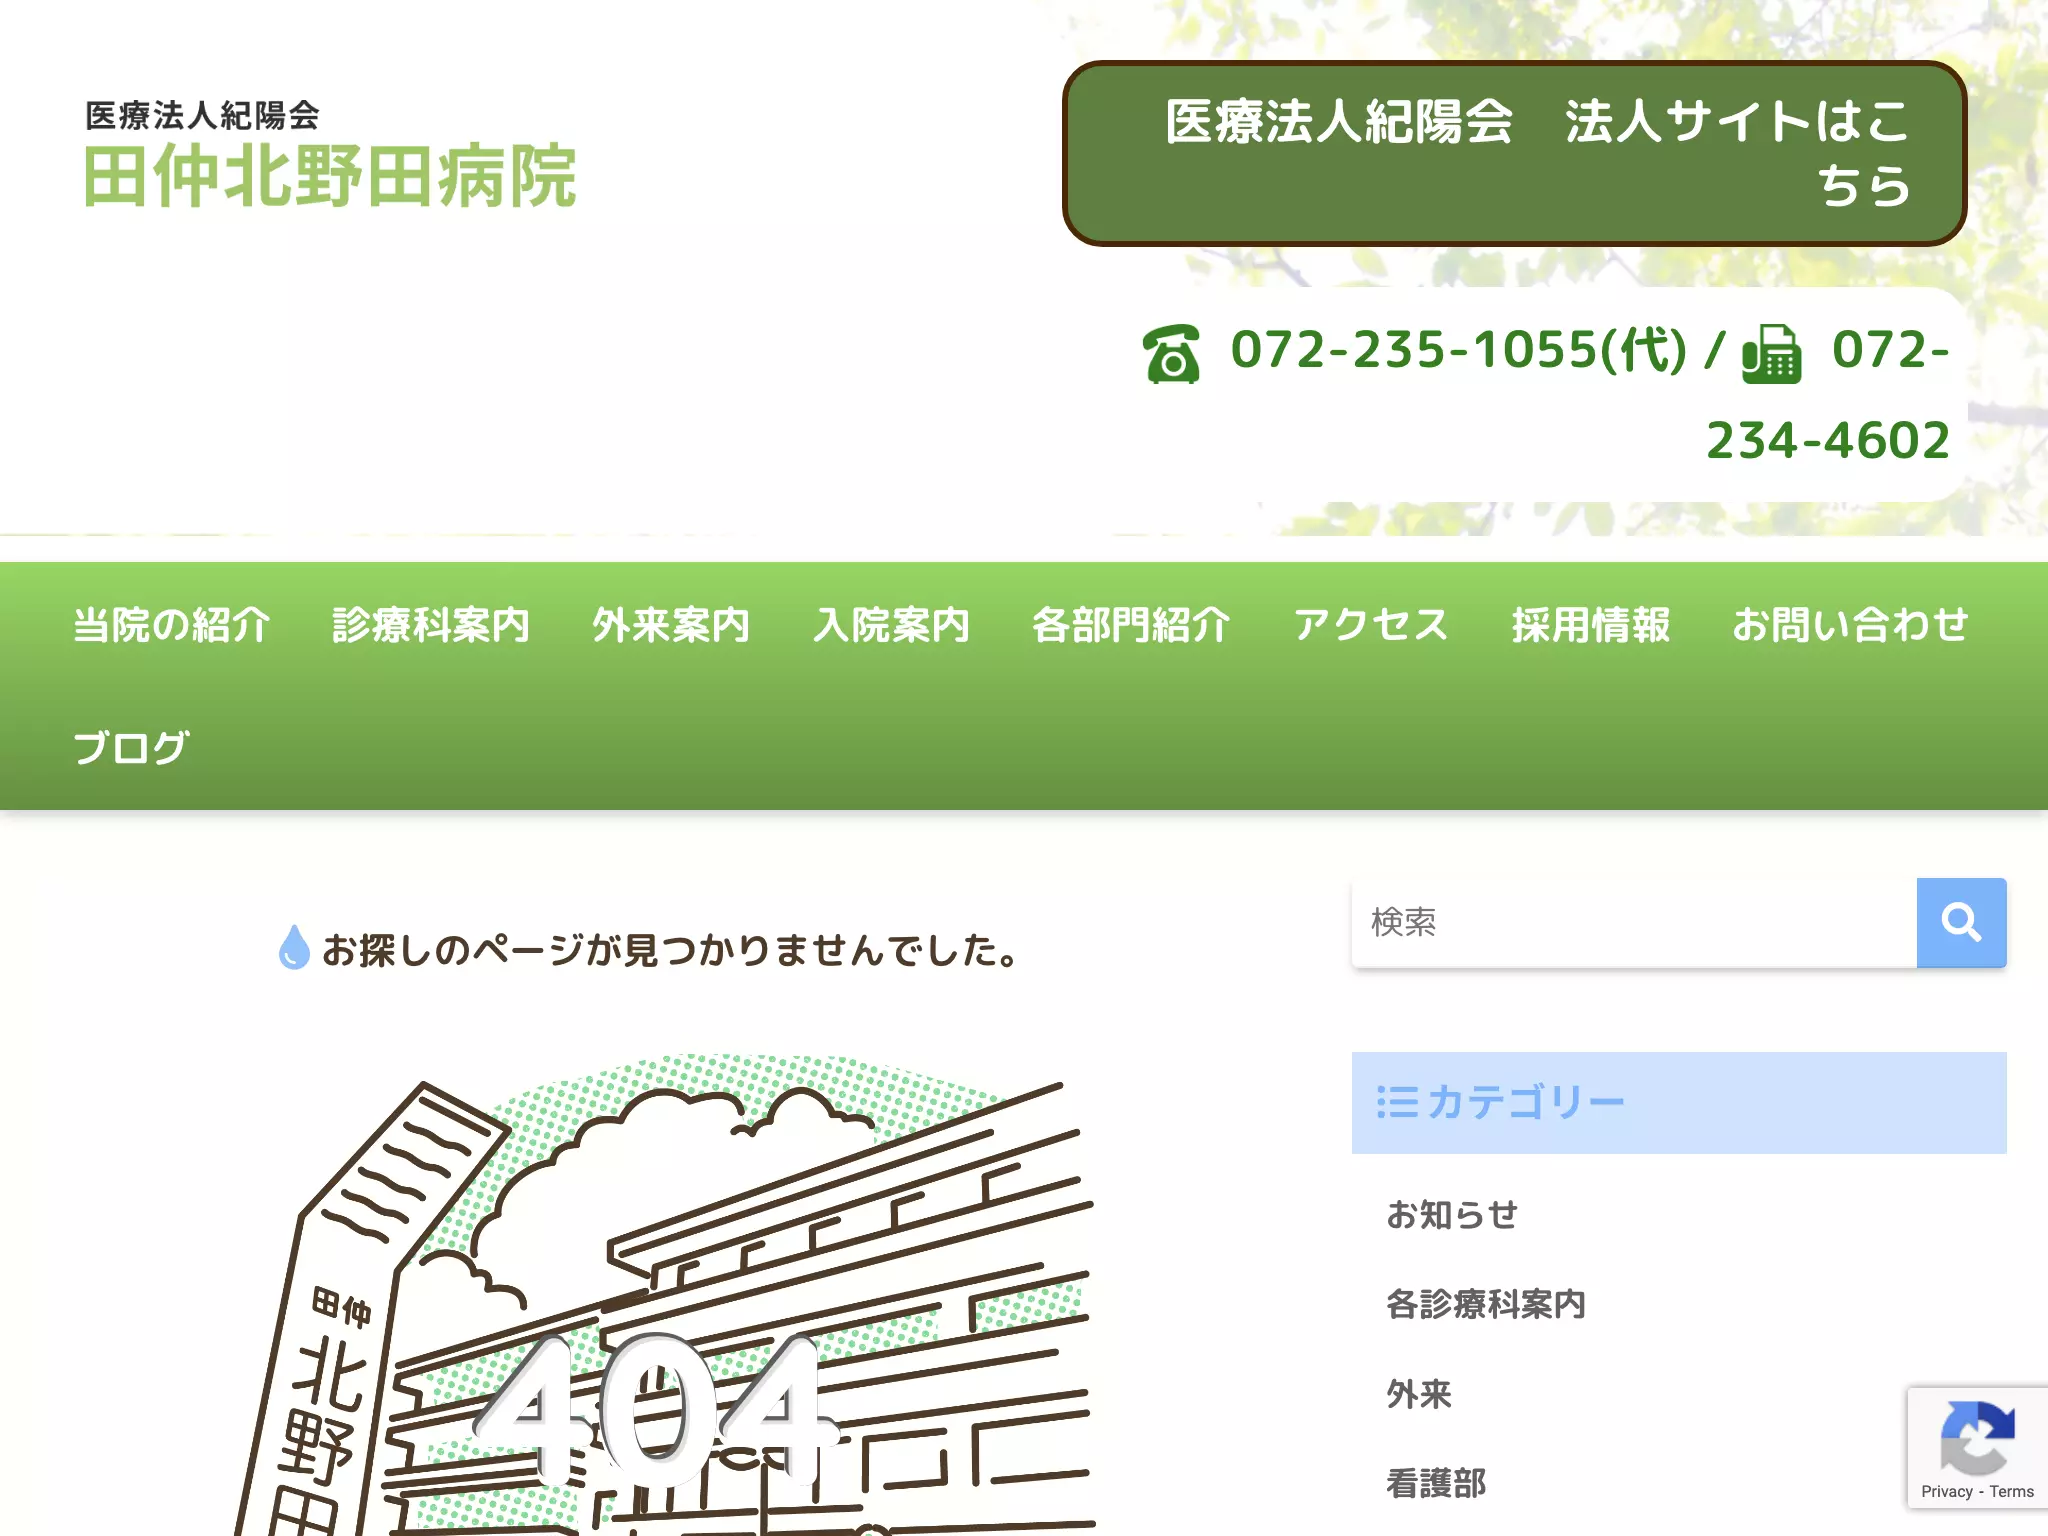
Task: Open the 各診療科案内 category link
Action: coord(1486,1304)
